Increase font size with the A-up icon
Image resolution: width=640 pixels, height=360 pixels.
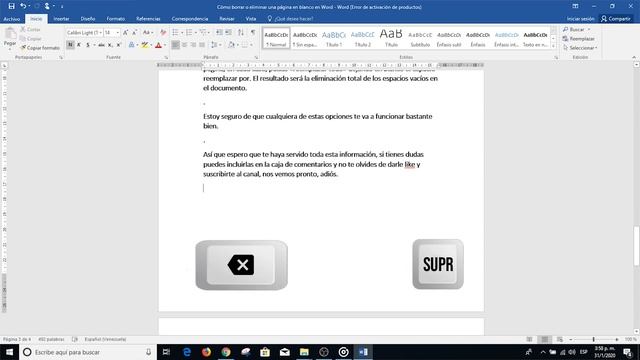click(x=126, y=32)
